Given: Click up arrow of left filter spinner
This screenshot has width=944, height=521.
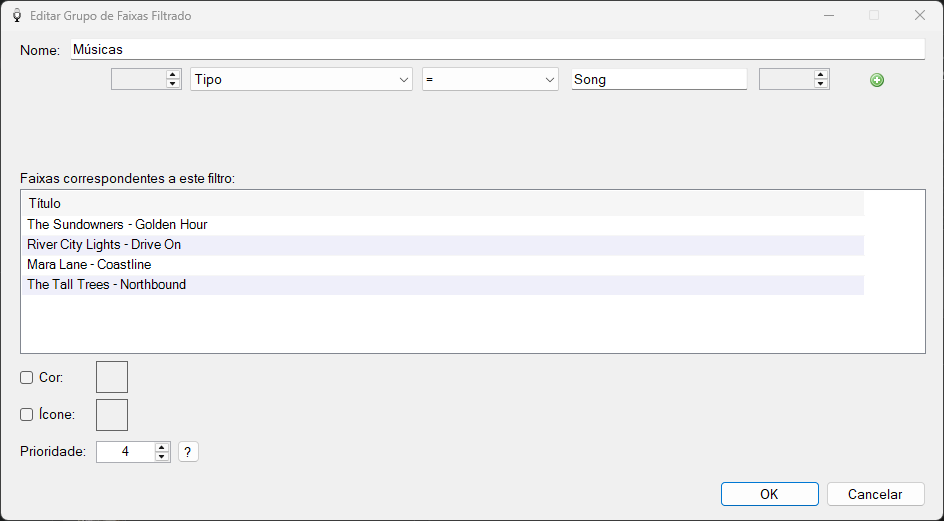Looking at the screenshot, I should (173, 75).
